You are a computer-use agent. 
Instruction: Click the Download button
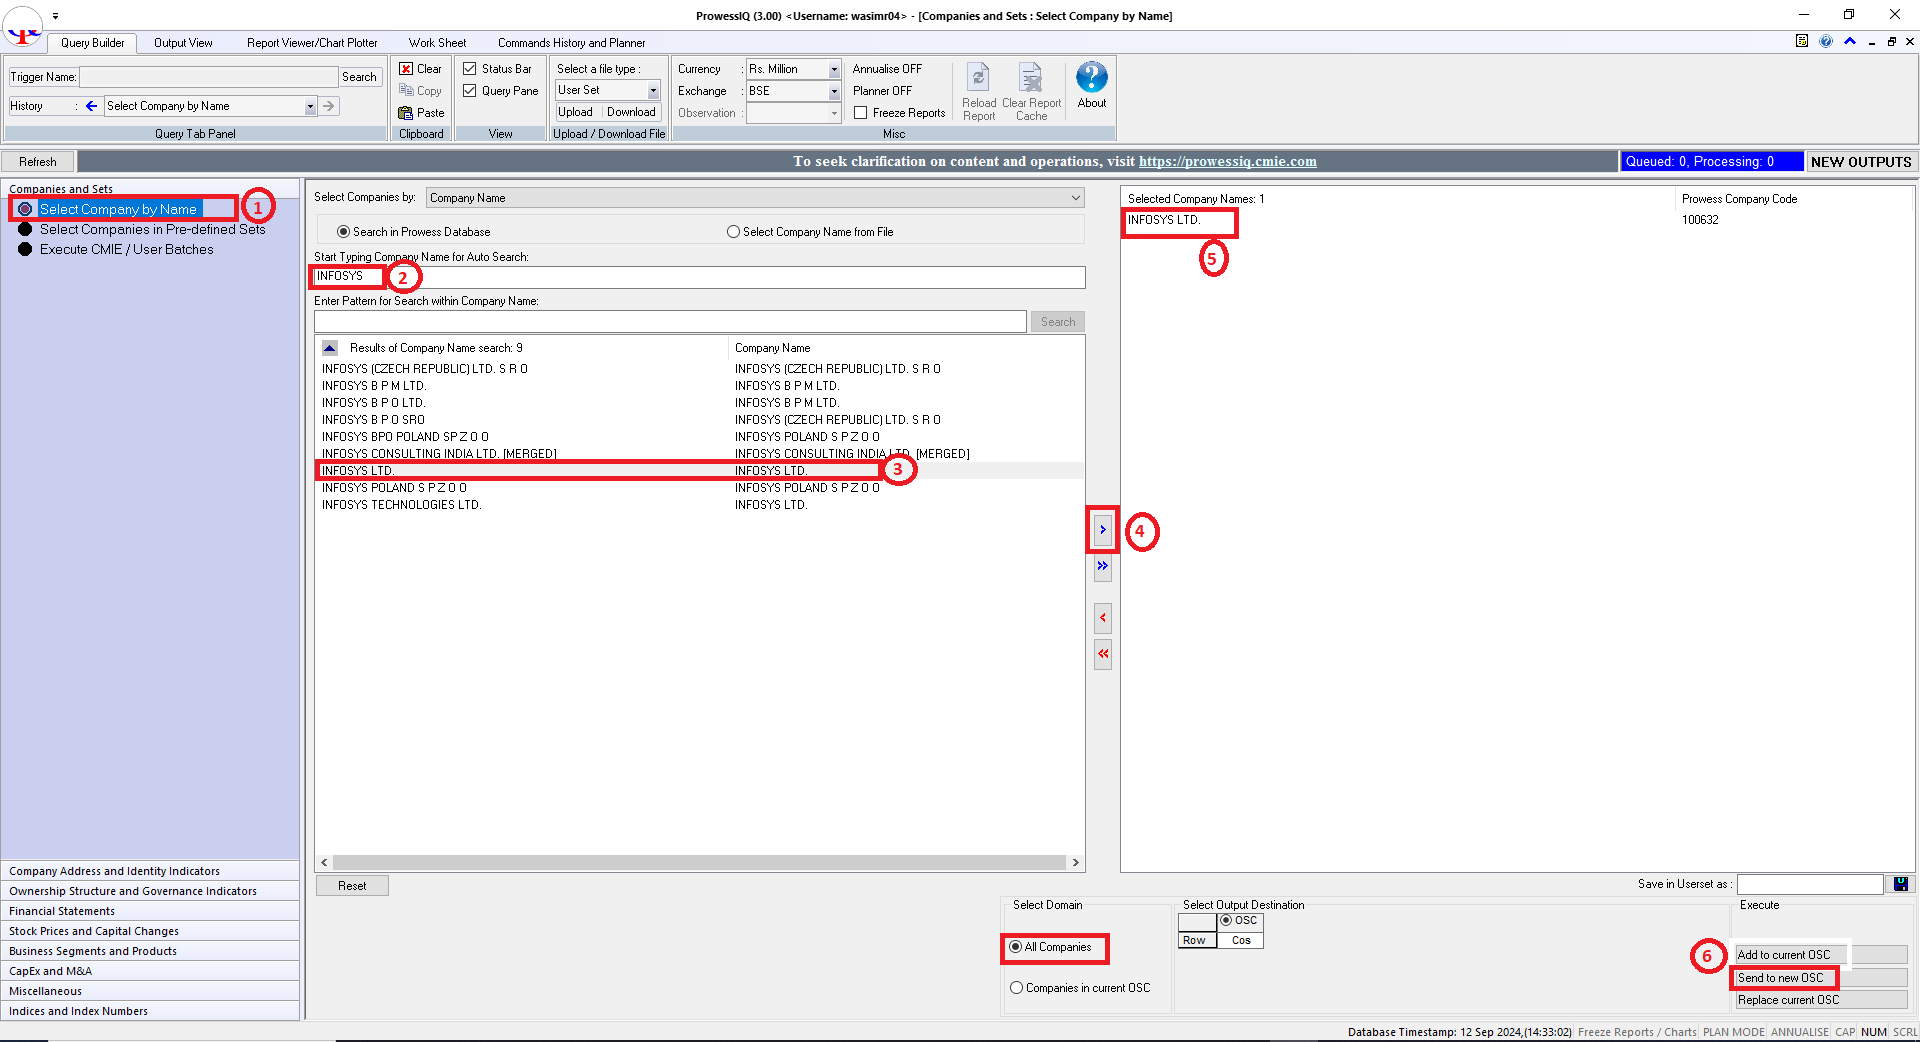631,112
